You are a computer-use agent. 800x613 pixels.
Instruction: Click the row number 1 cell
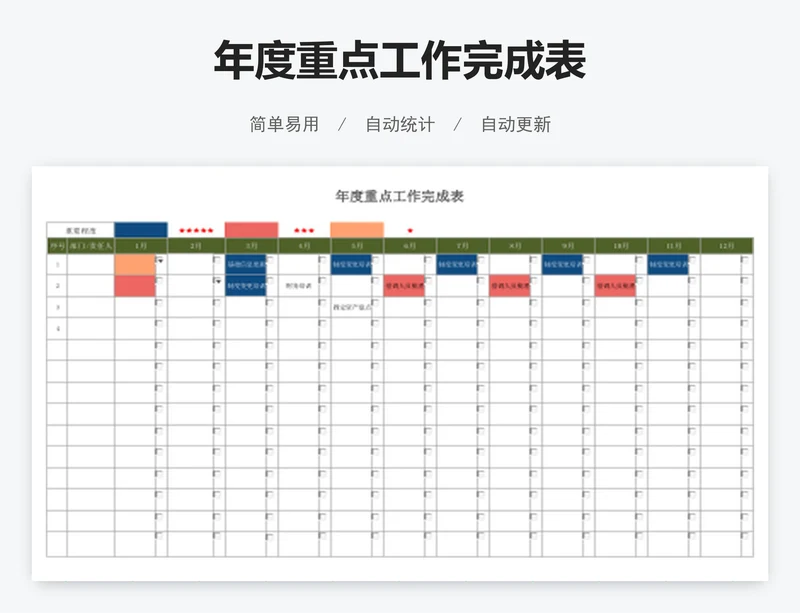[x=57, y=264]
